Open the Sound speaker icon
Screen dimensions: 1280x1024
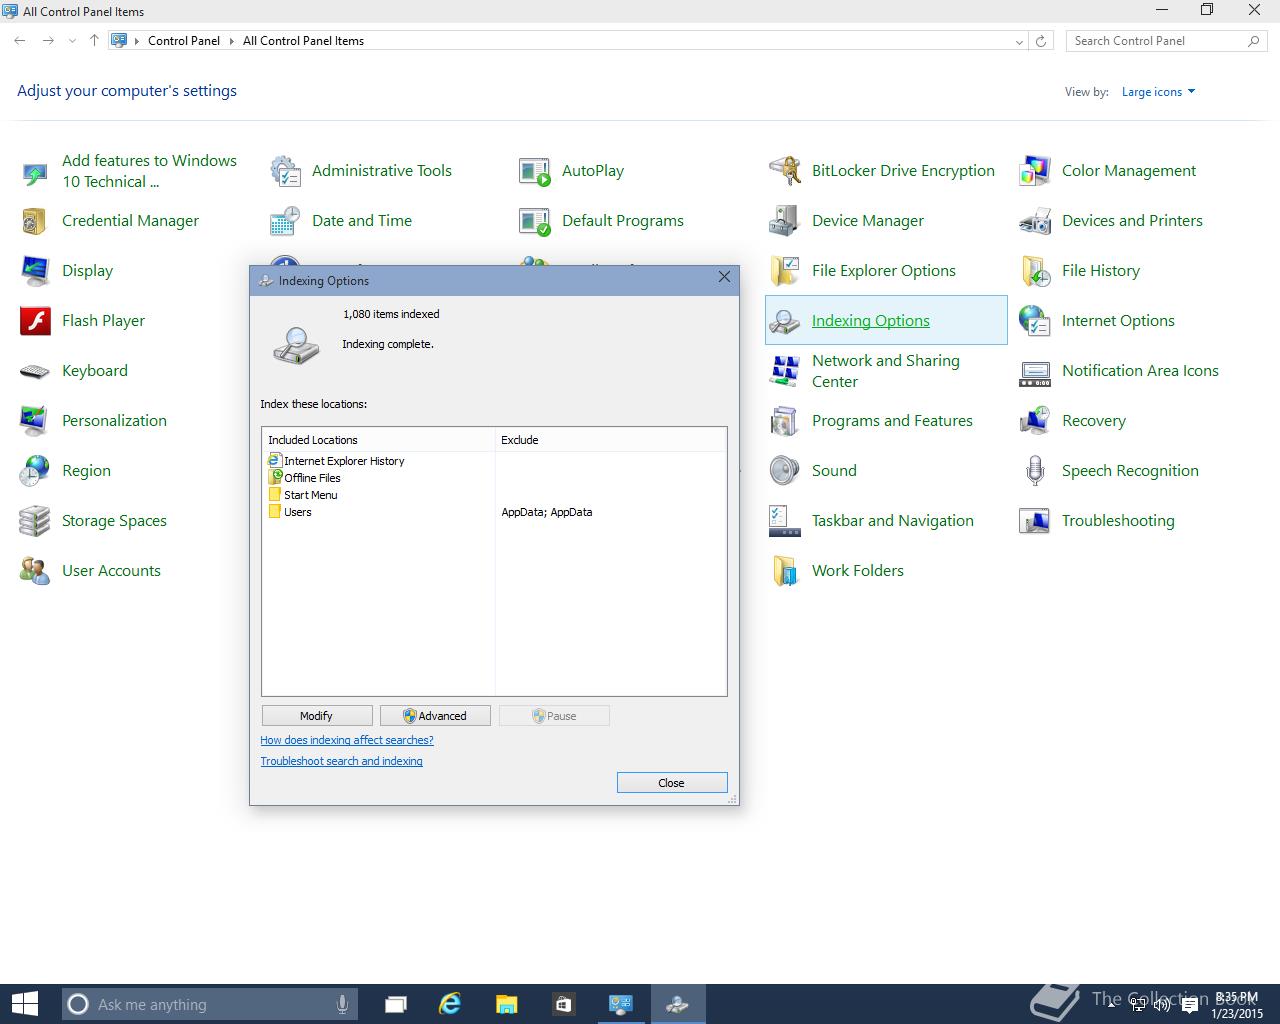click(785, 471)
